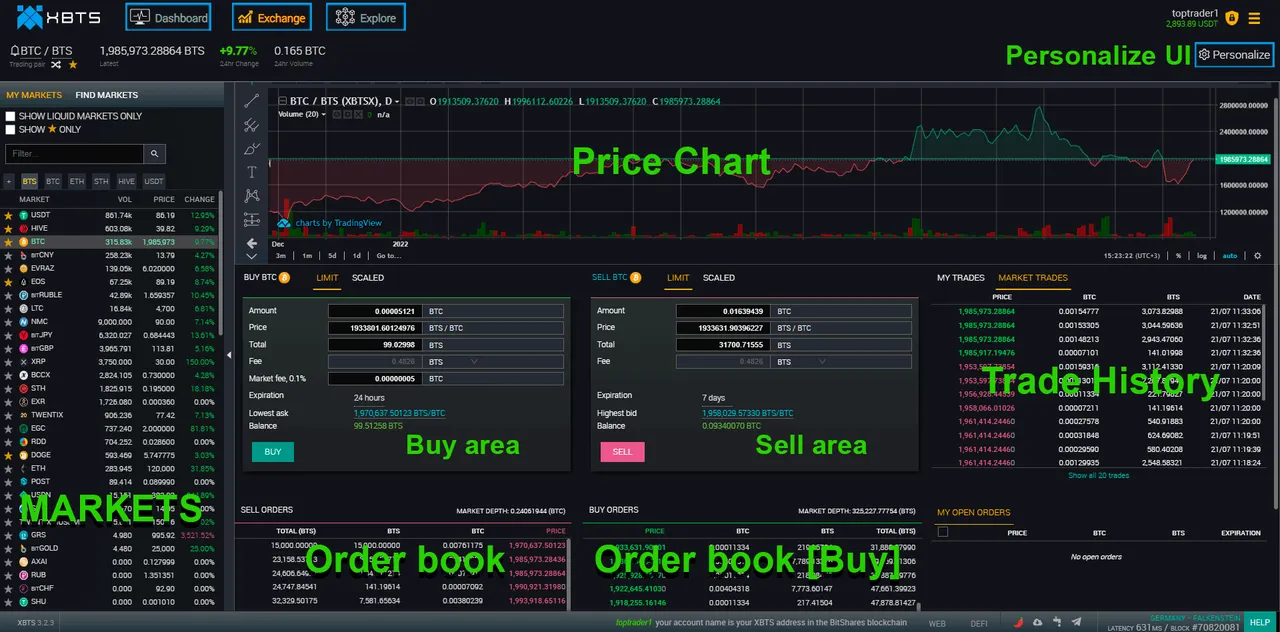
Task: Toggle the log scale on the chart
Action: pos(1202,256)
